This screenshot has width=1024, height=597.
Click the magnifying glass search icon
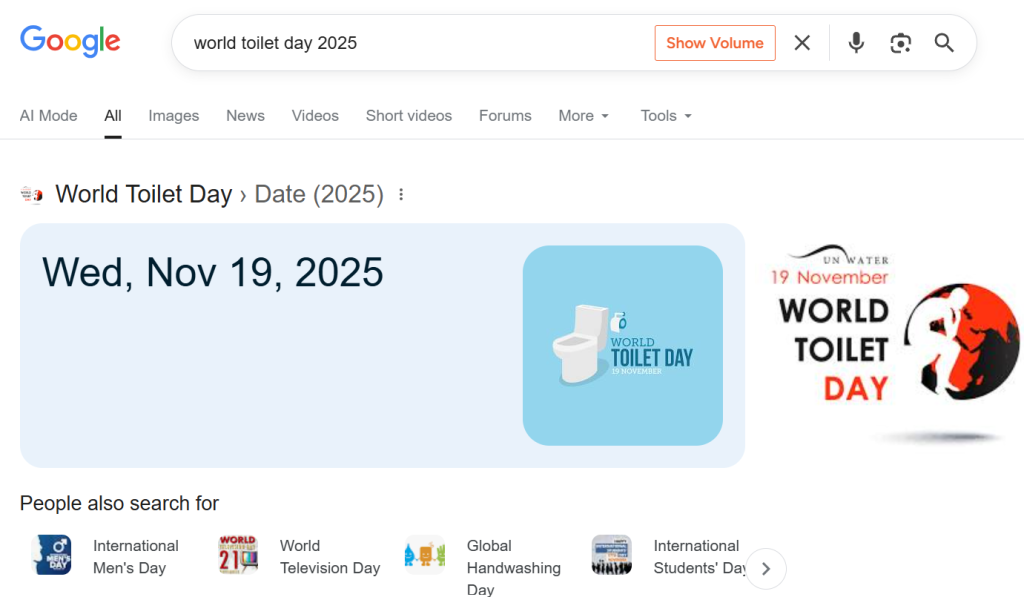tap(944, 43)
